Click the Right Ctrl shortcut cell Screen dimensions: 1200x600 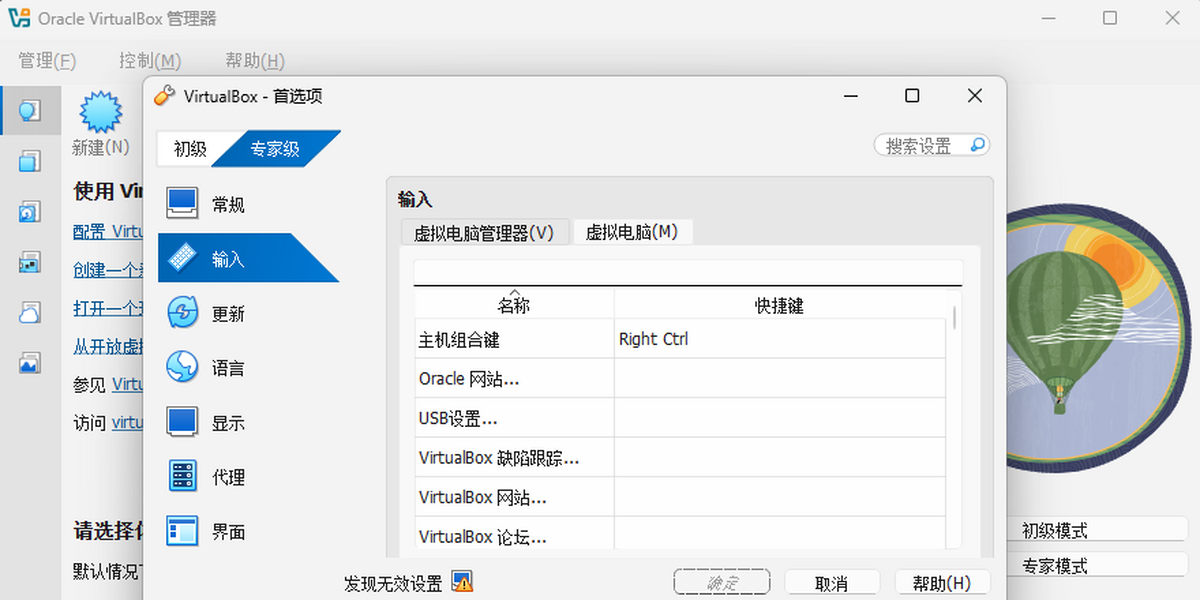780,339
